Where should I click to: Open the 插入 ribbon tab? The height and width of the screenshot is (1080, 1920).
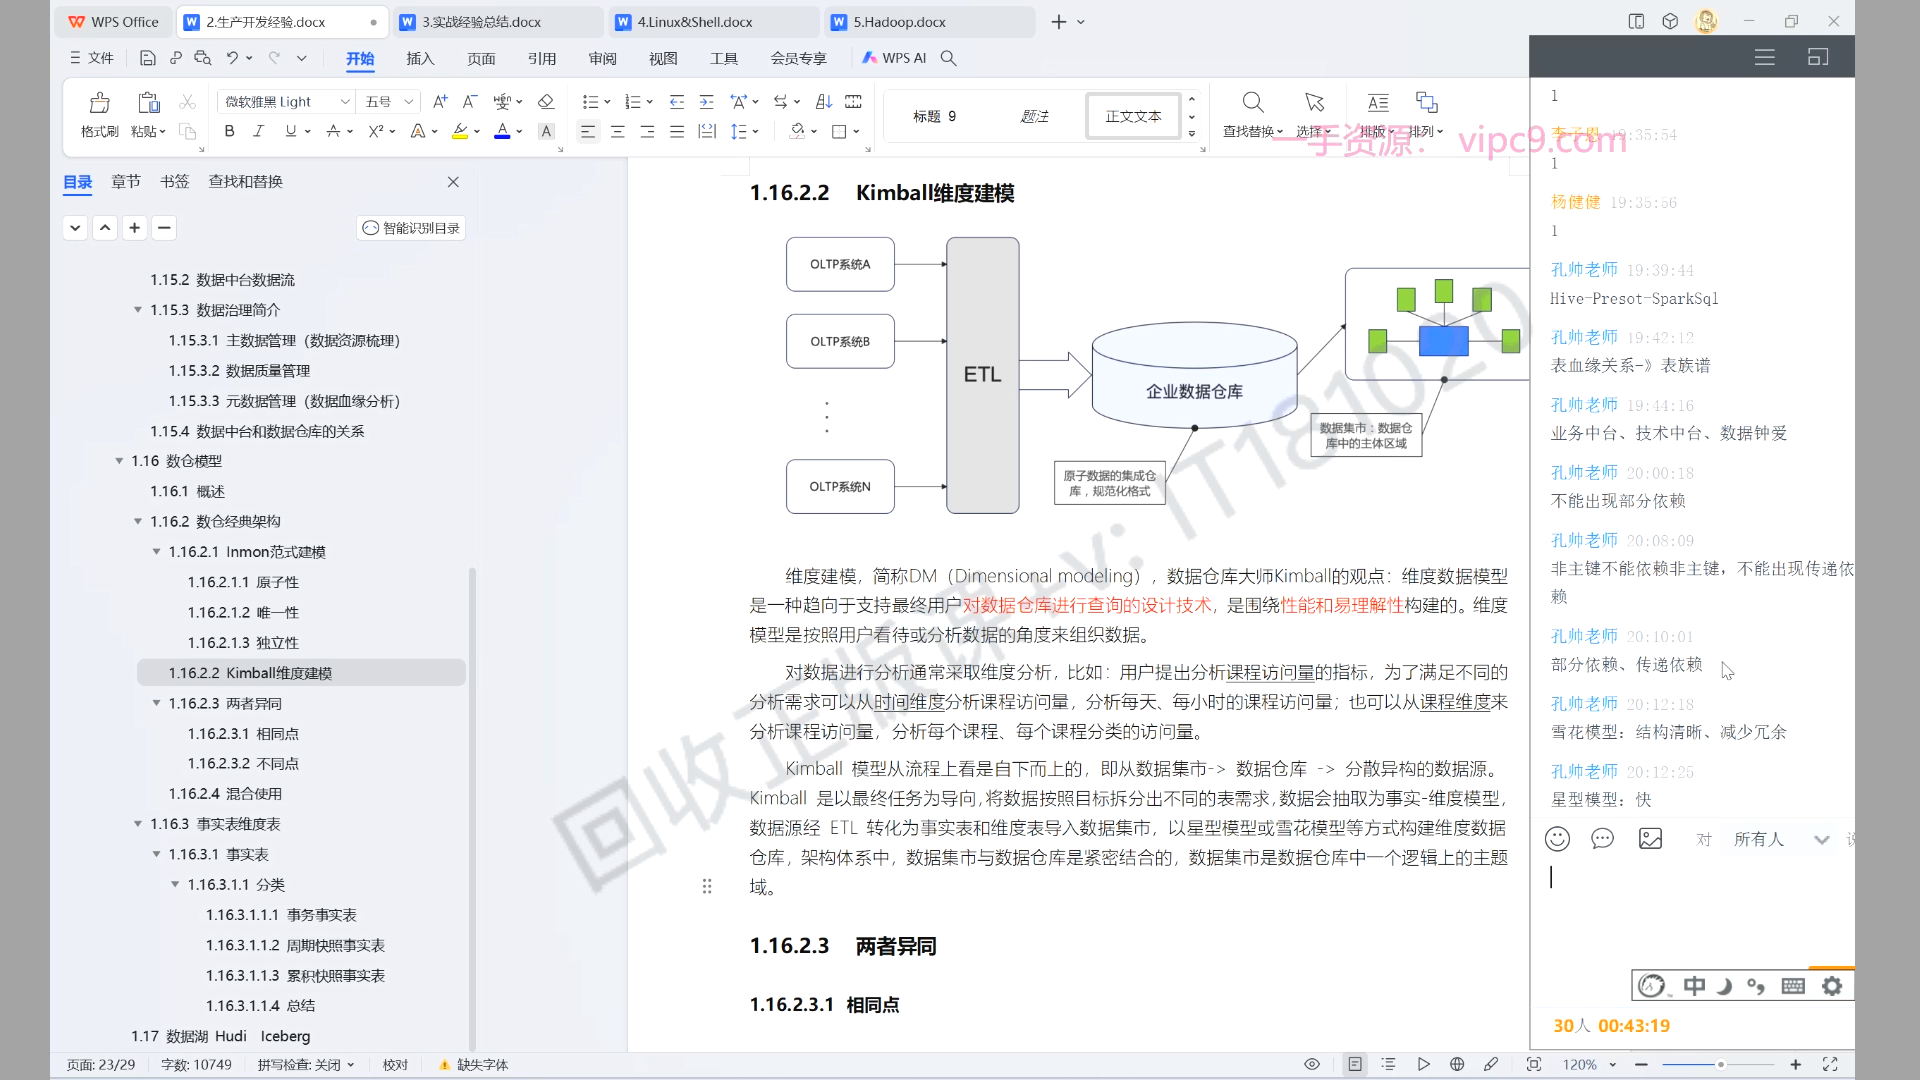pyautogui.click(x=420, y=58)
